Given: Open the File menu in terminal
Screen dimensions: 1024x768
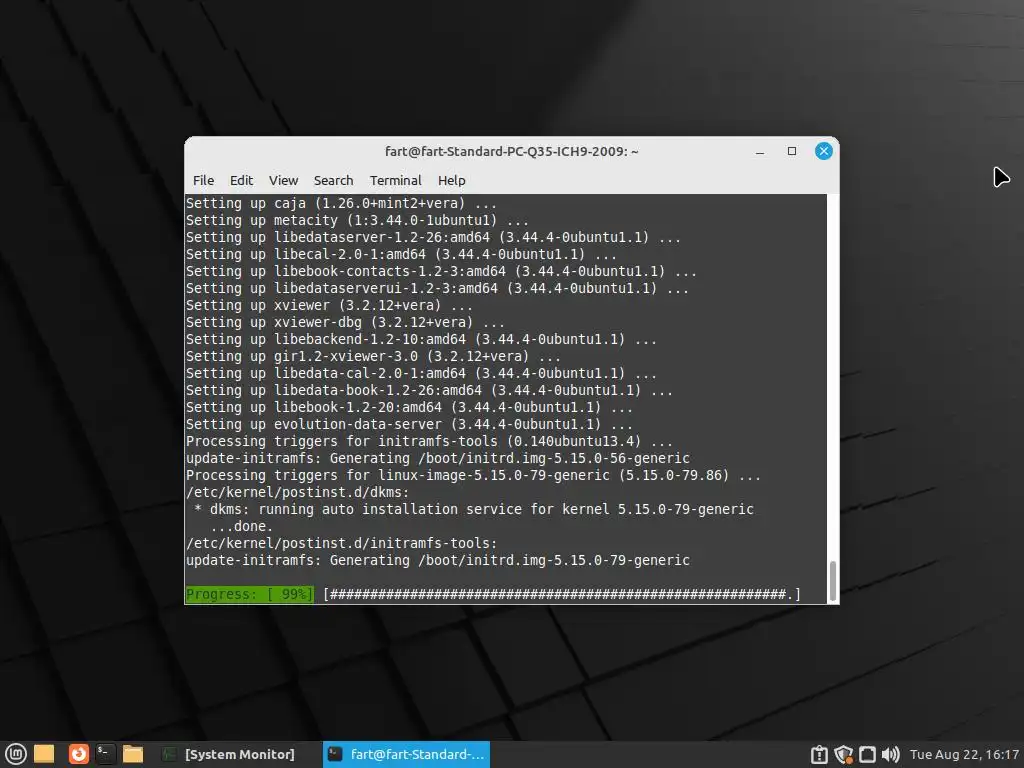Looking at the screenshot, I should (x=203, y=180).
